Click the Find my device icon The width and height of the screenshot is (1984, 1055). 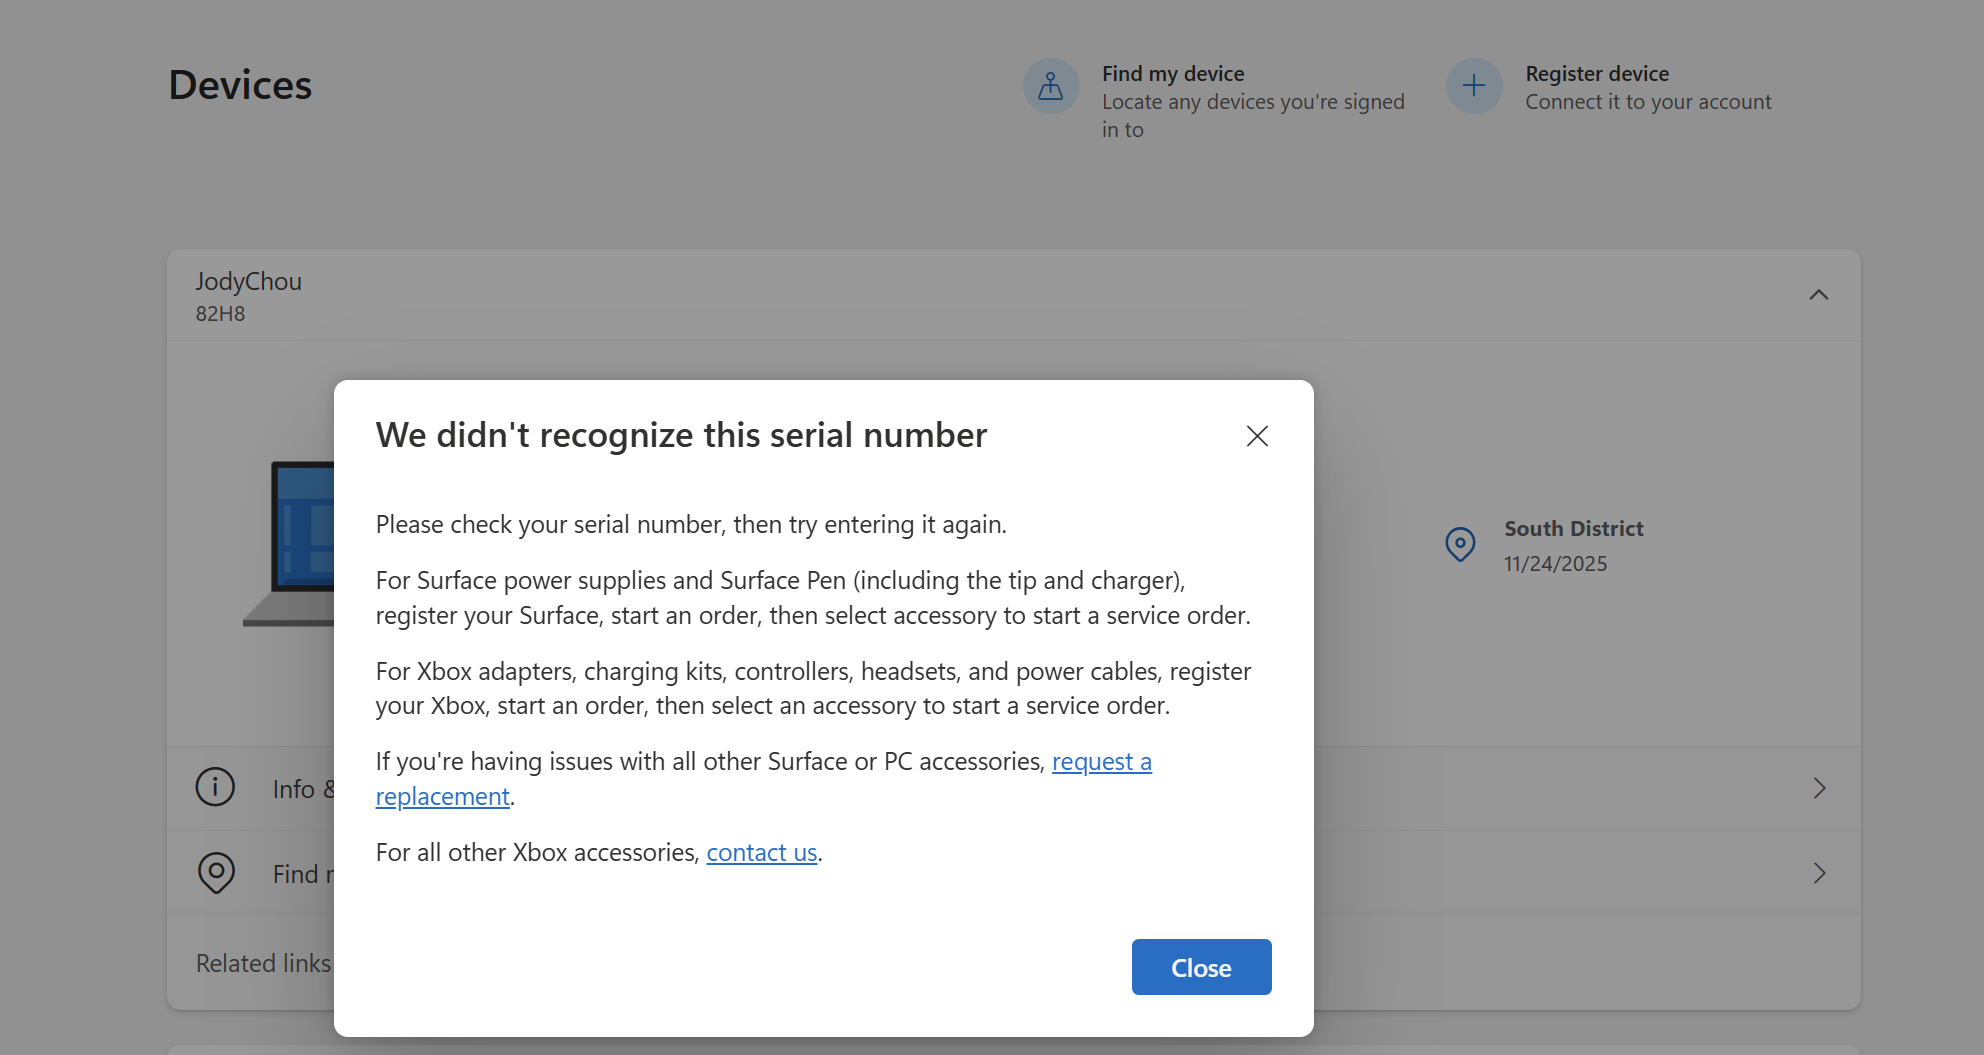point(1051,86)
